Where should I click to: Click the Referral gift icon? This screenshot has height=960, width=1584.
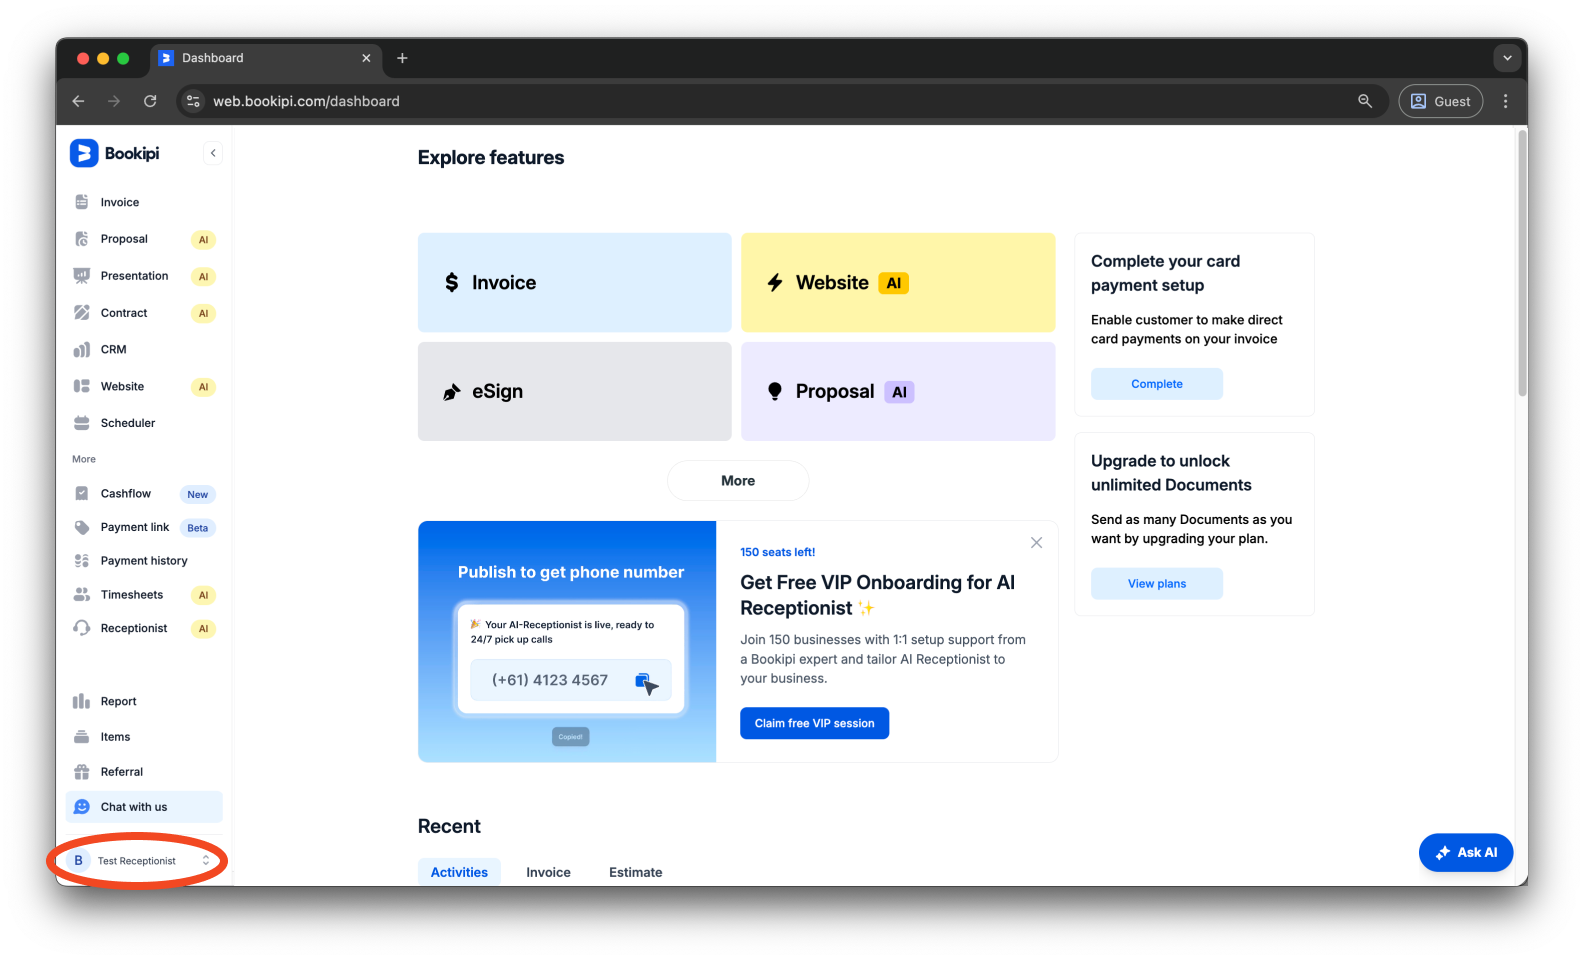(x=82, y=772)
